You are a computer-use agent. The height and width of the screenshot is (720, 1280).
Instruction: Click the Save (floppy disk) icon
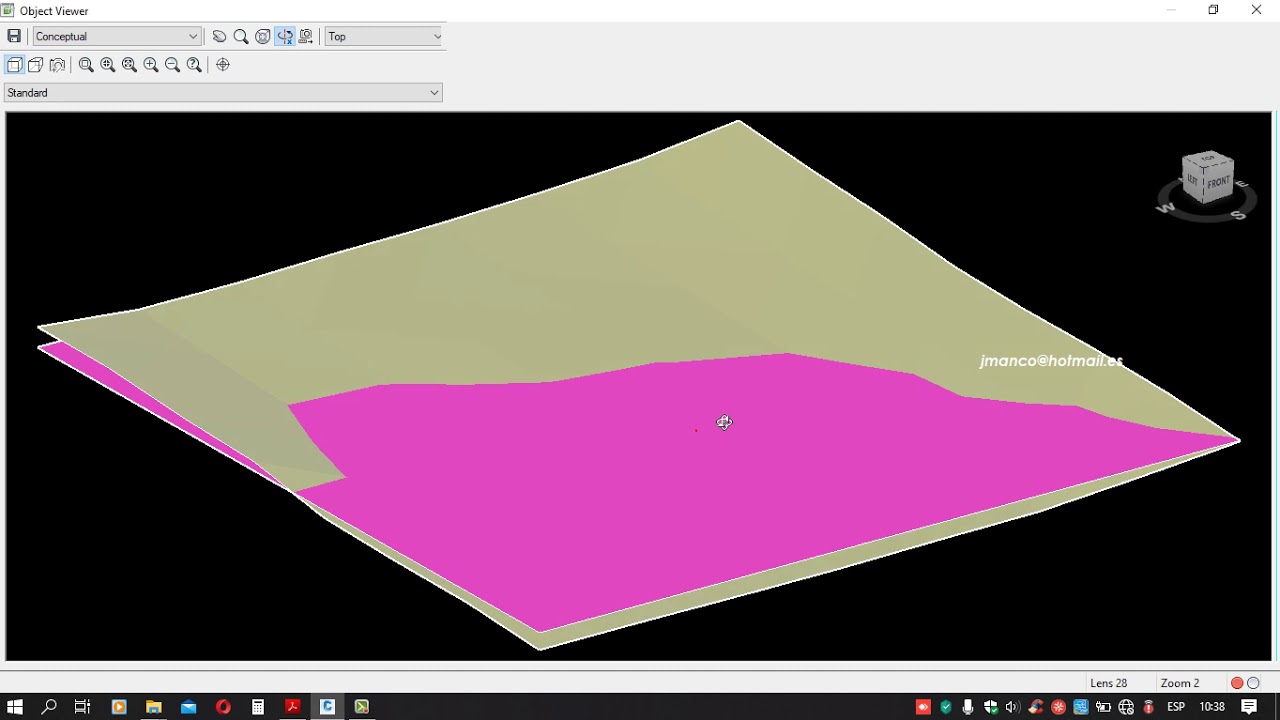coord(14,36)
